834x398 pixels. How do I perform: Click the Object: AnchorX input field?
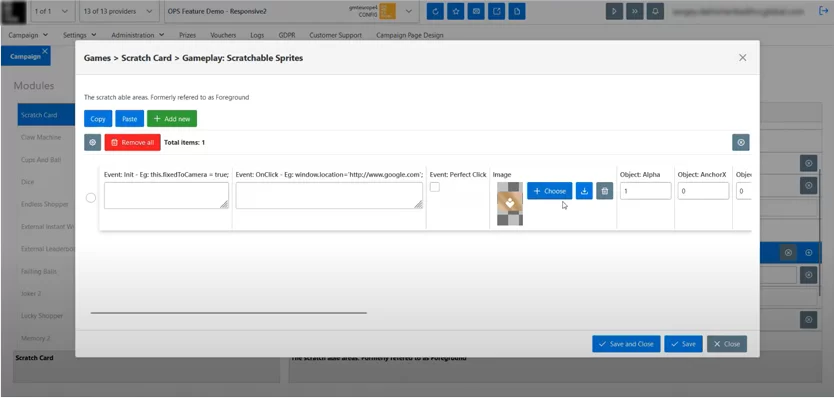703,191
